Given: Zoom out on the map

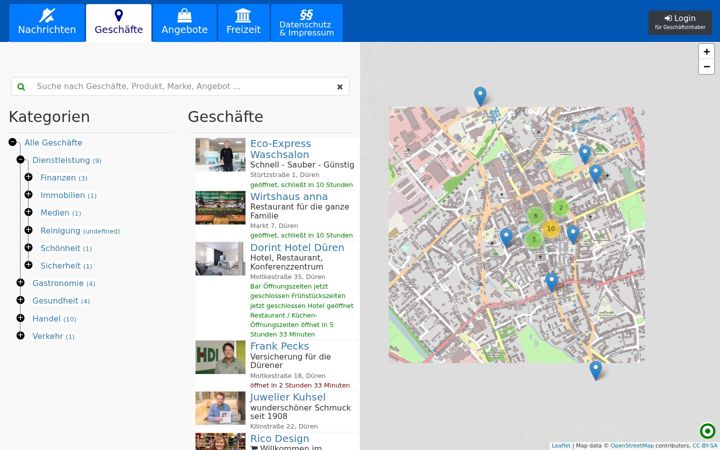Looking at the screenshot, I should point(706,67).
